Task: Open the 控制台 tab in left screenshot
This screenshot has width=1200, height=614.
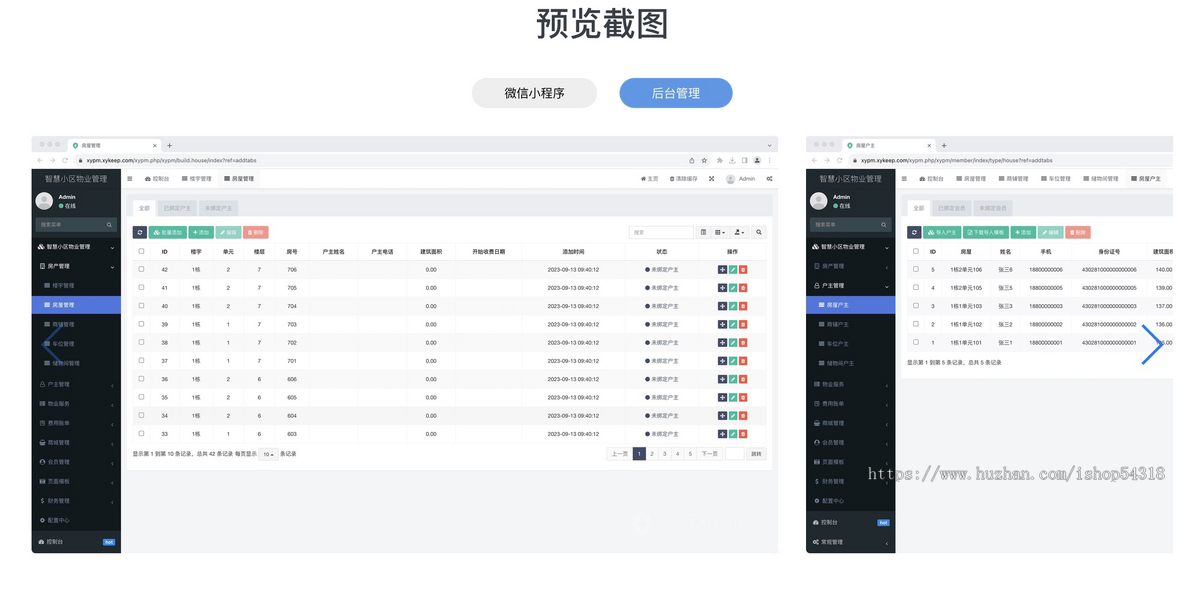Action: (x=157, y=179)
